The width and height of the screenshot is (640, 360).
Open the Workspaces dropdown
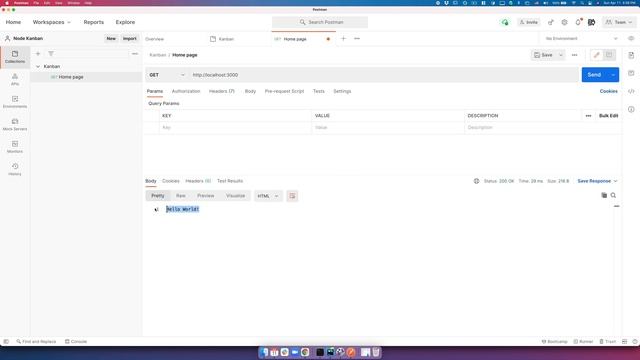tap(51, 22)
